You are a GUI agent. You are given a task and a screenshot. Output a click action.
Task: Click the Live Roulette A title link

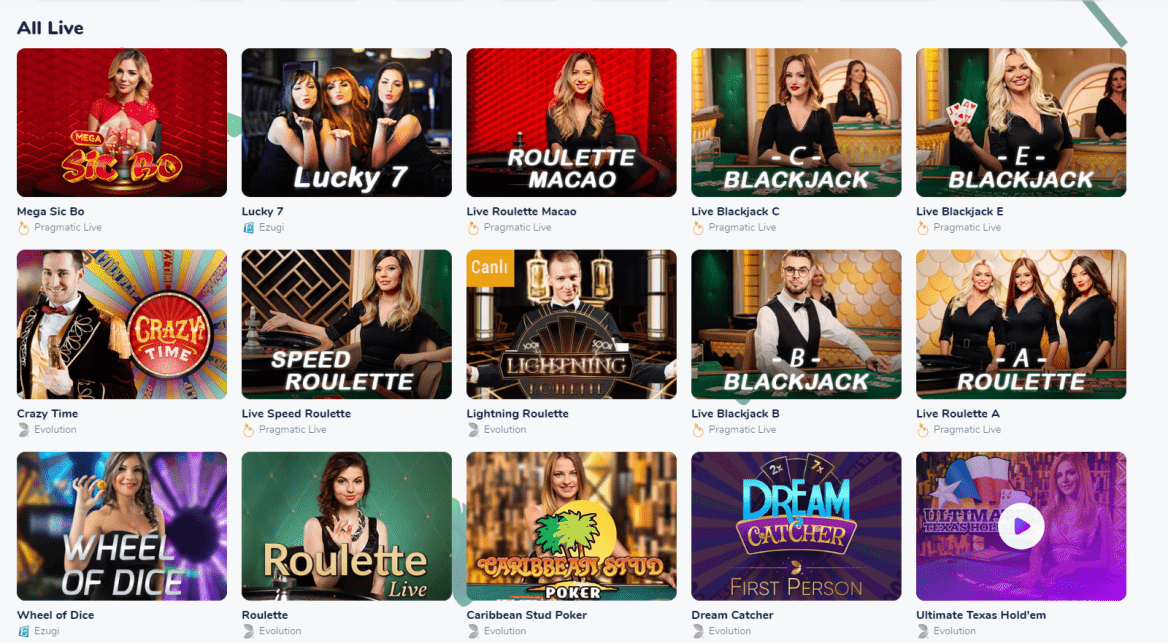958,414
